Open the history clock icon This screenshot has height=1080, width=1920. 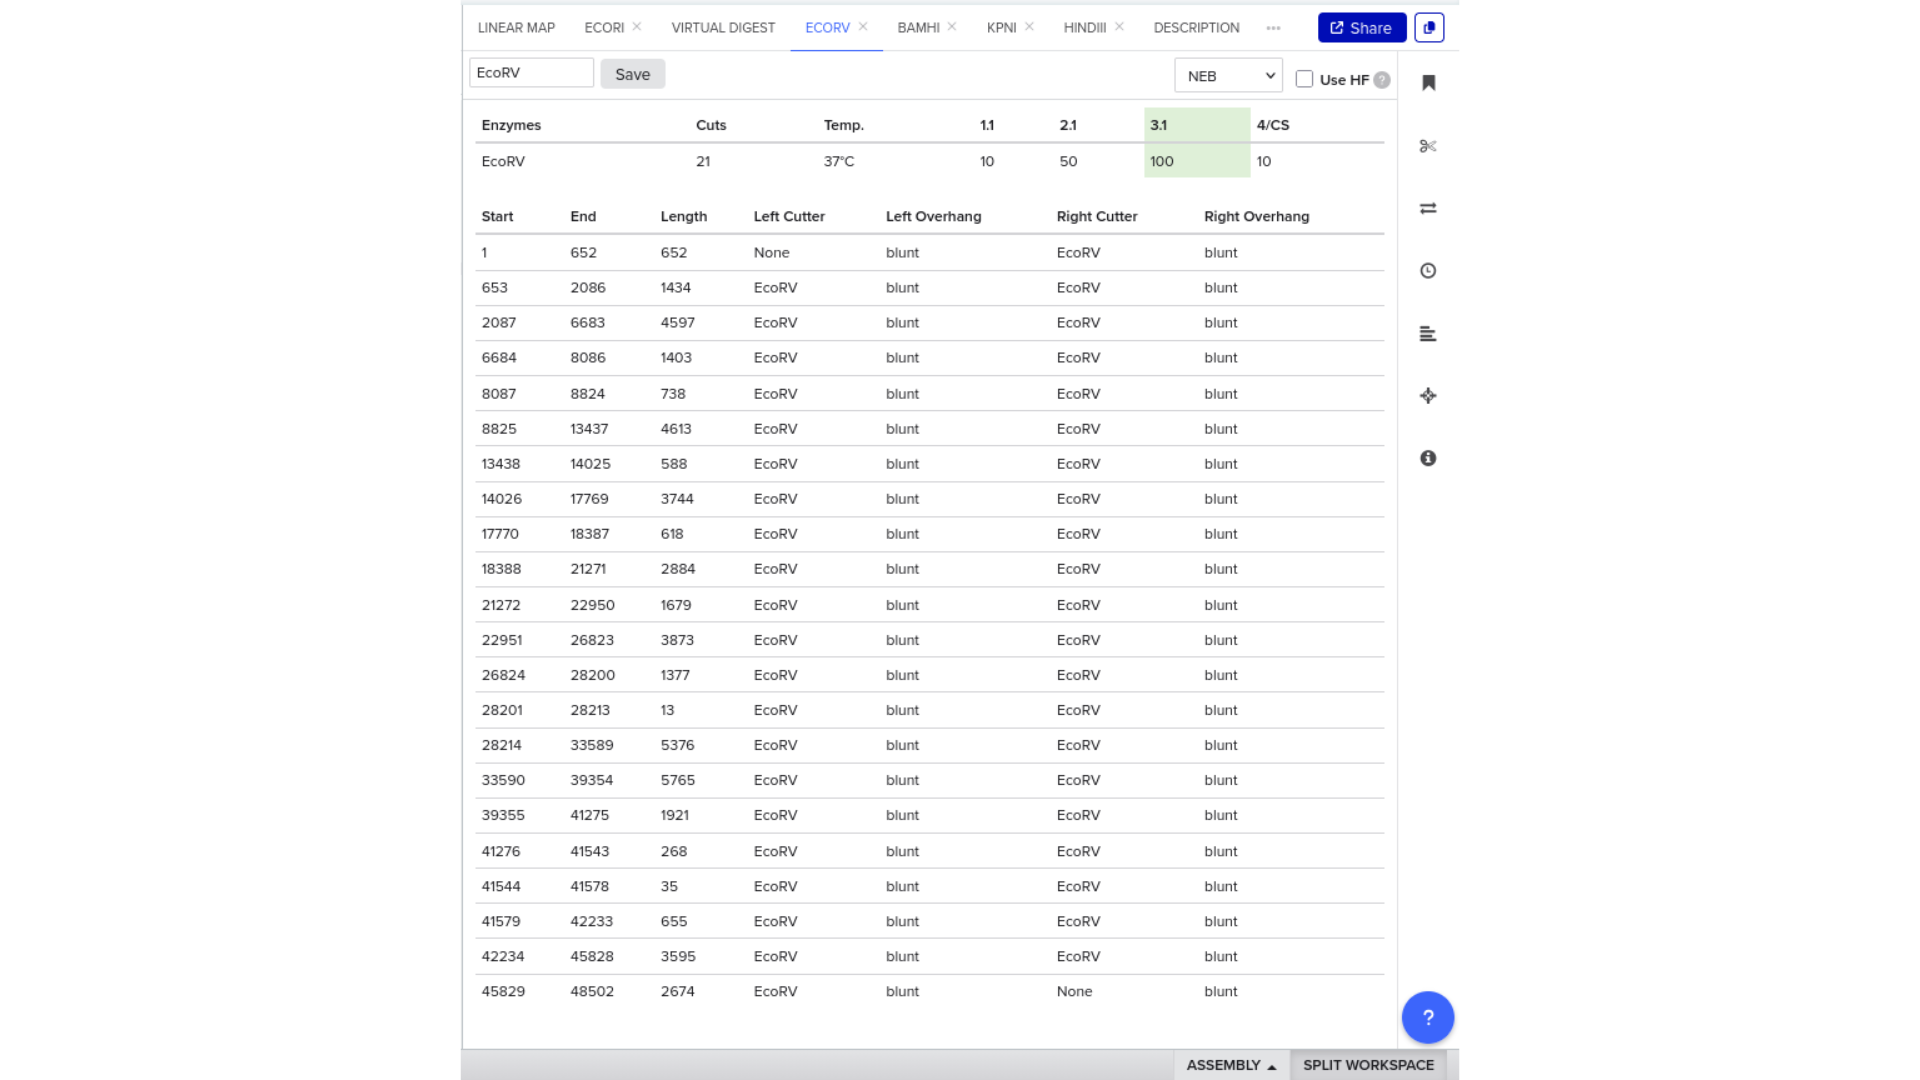point(1428,271)
